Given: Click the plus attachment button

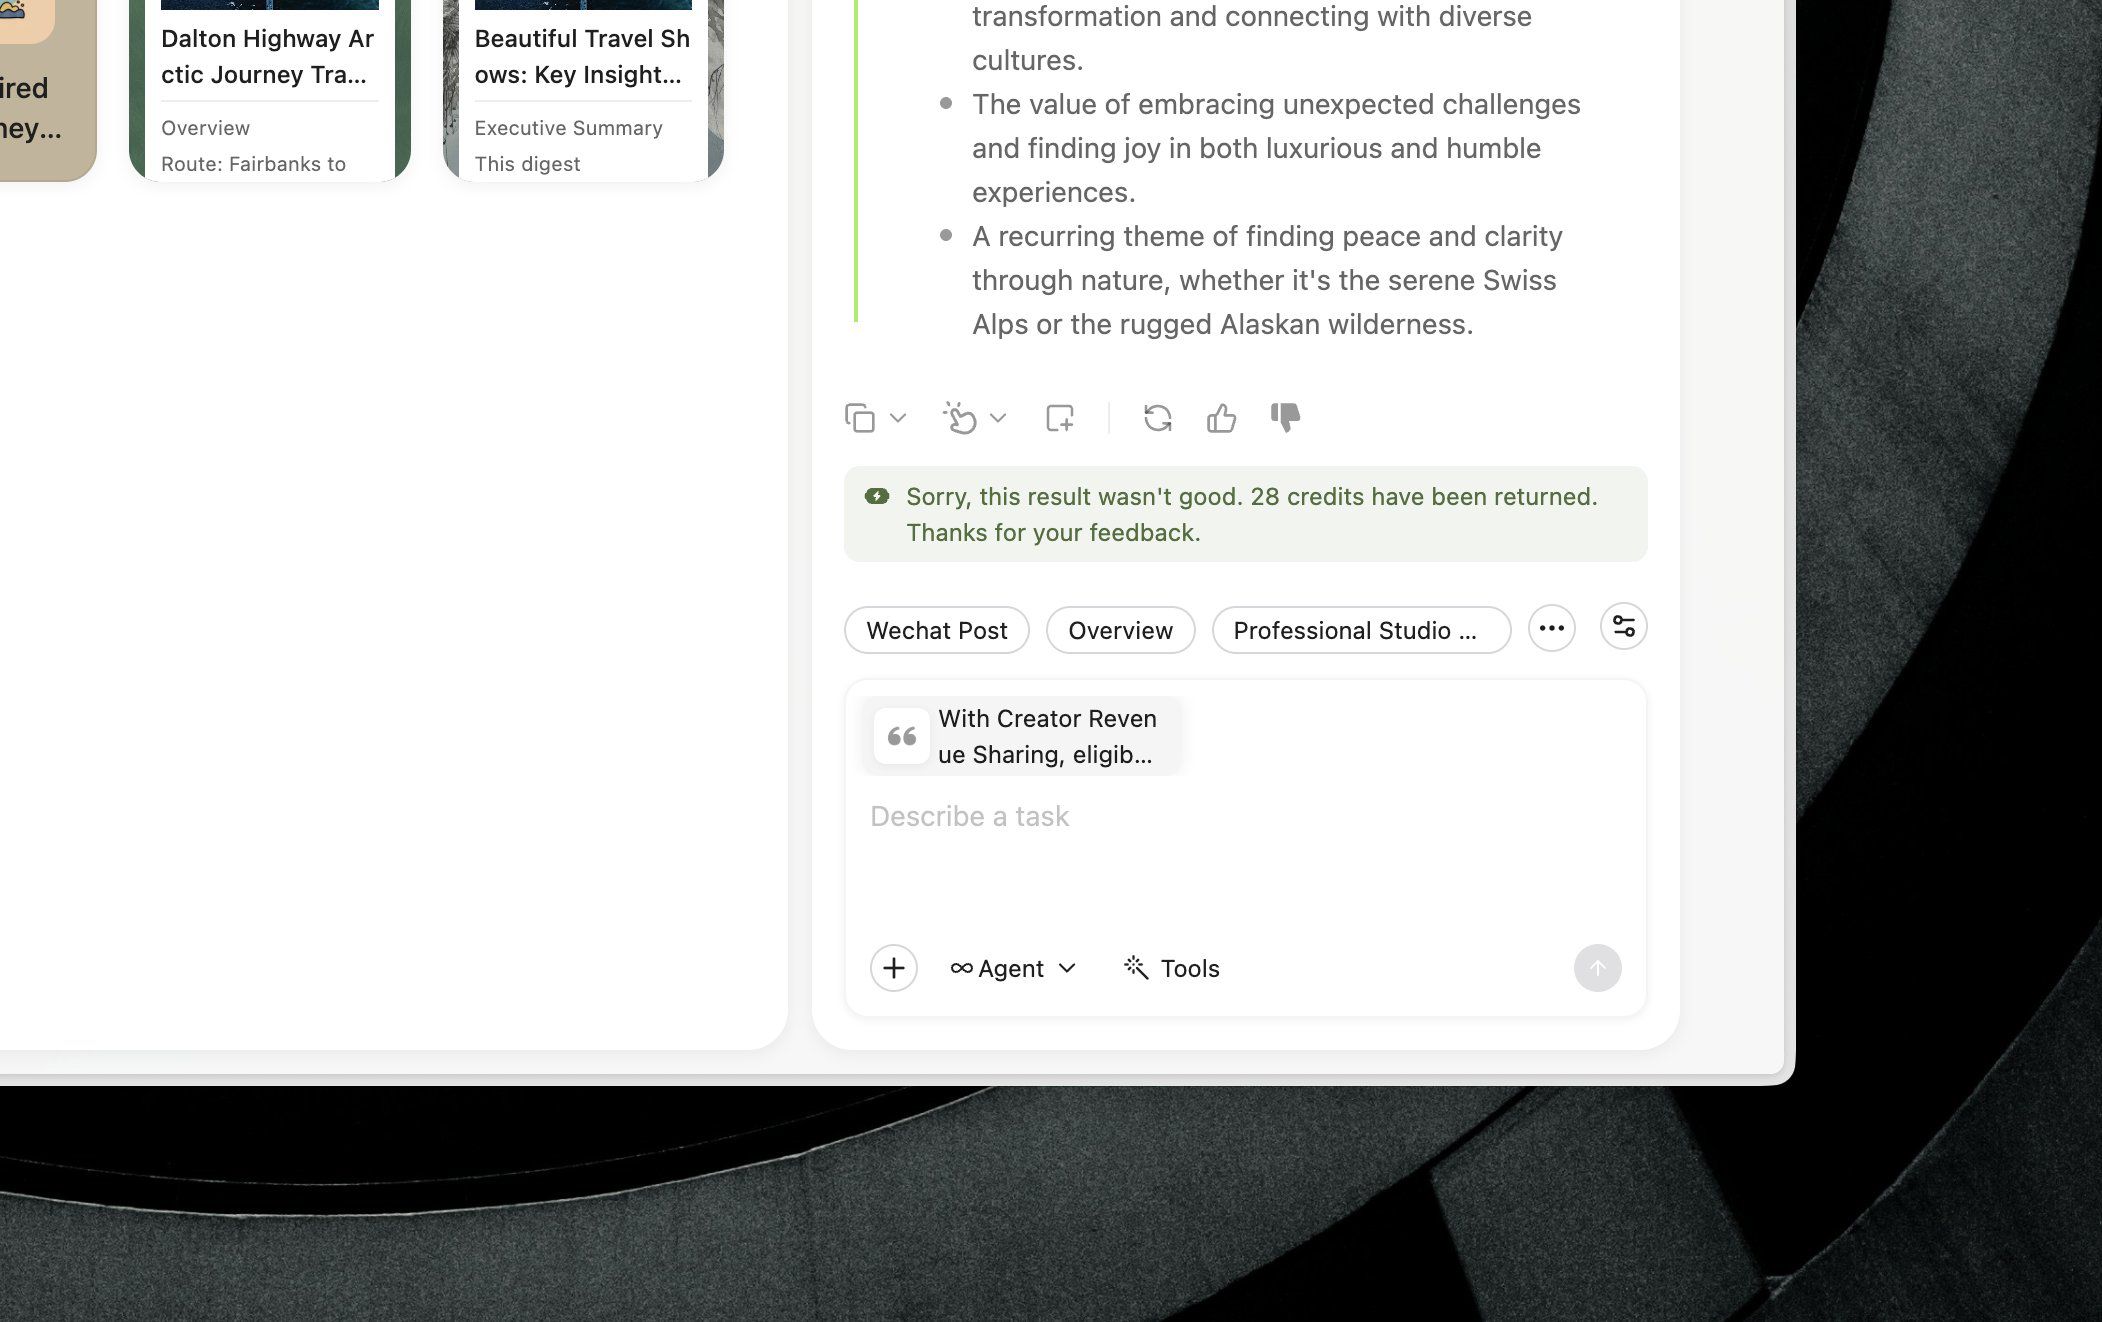Looking at the screenshot, I should (894, 968).
